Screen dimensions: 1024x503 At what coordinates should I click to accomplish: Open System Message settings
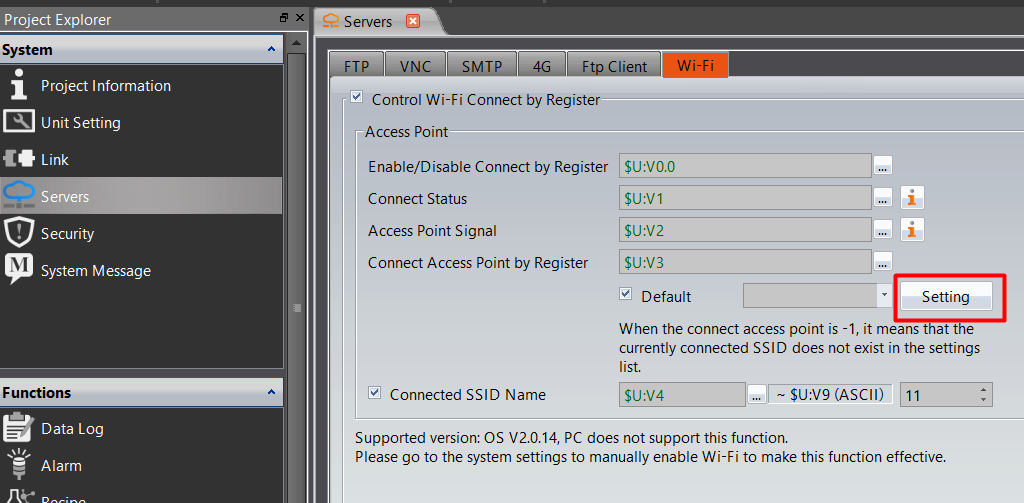click(95, 270)
